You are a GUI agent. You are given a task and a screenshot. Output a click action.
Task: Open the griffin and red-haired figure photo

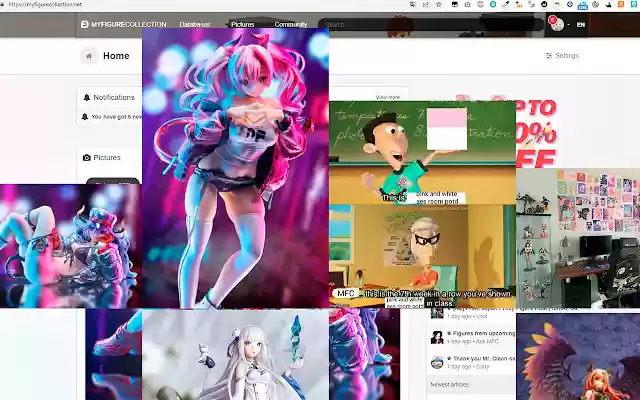click(x=578, y=357)
